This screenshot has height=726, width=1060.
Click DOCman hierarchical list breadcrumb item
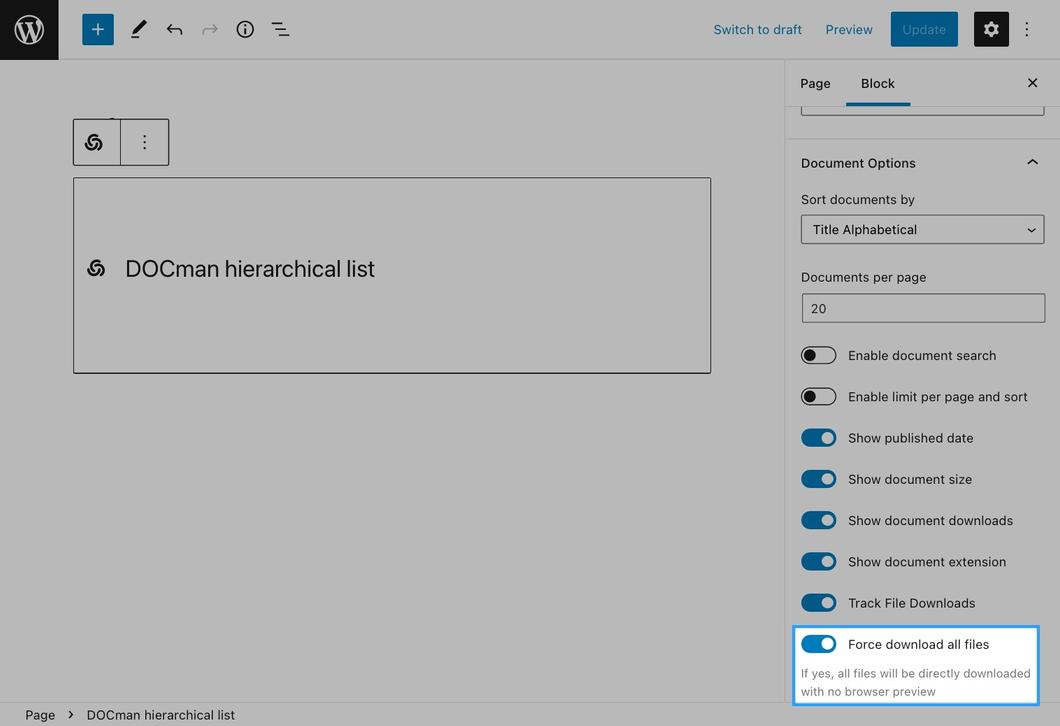160,715
